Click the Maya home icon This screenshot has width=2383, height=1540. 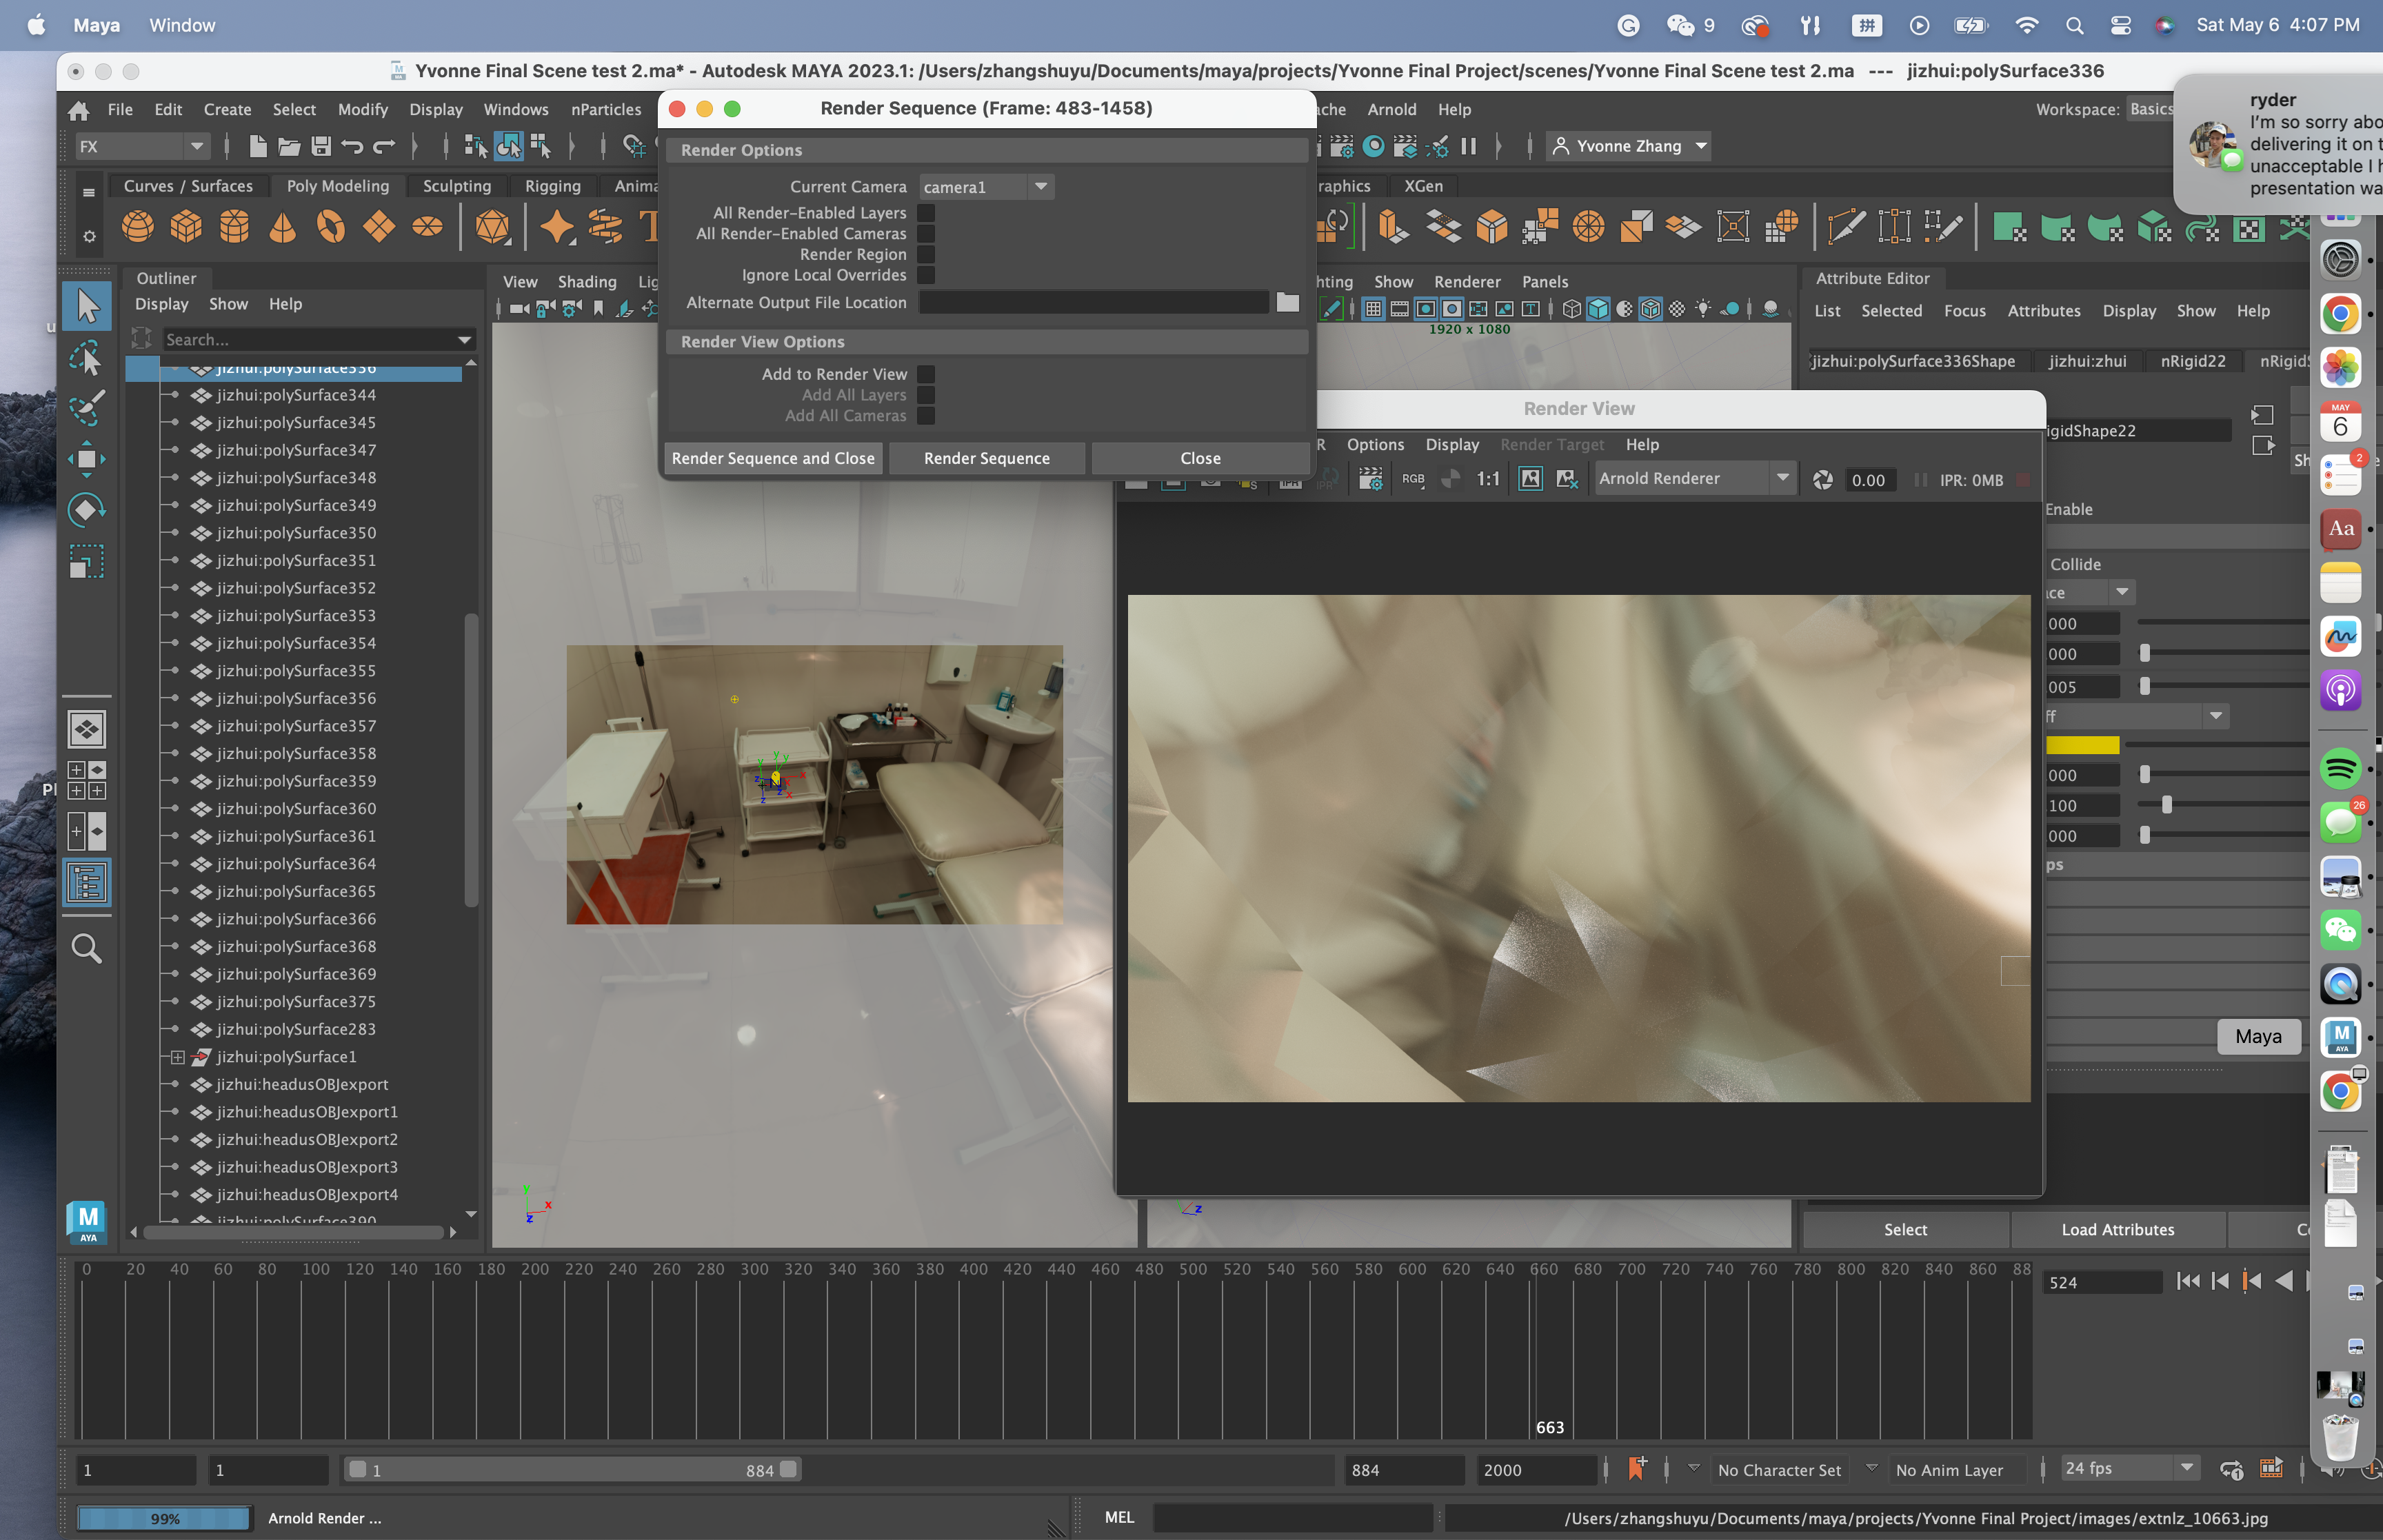click(78, 109)
